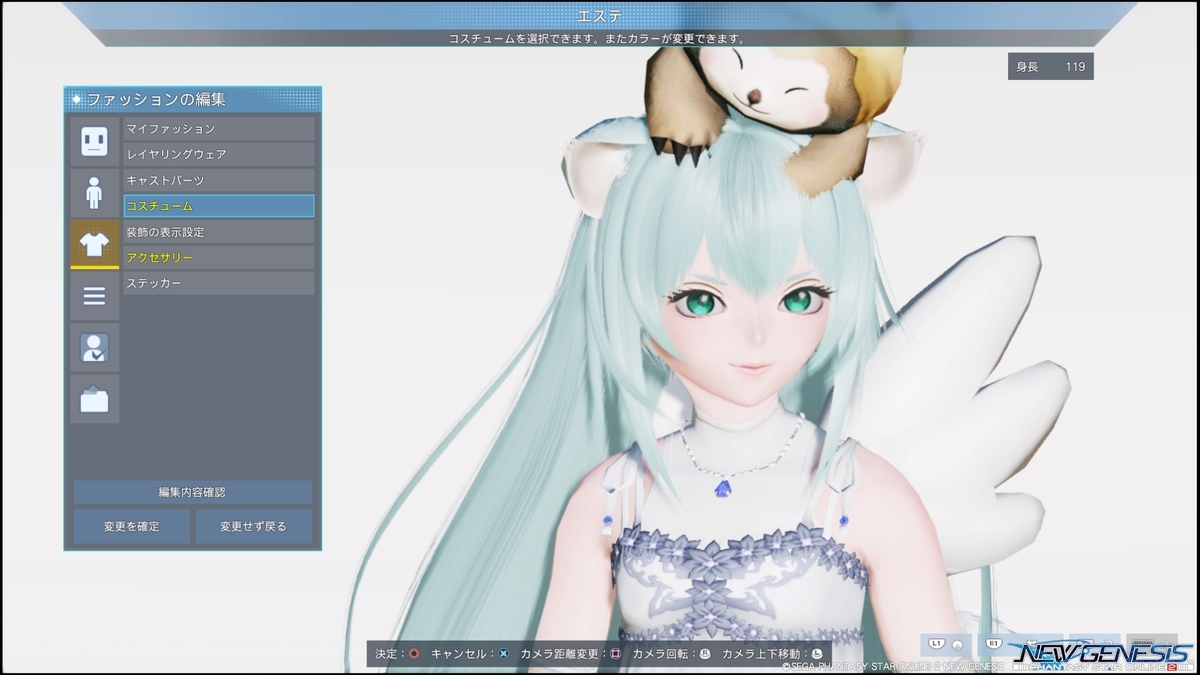The width and height of the screenshot is (1200, 675).
Task: Open the character data checkmark icon
Action: point(94,348)
